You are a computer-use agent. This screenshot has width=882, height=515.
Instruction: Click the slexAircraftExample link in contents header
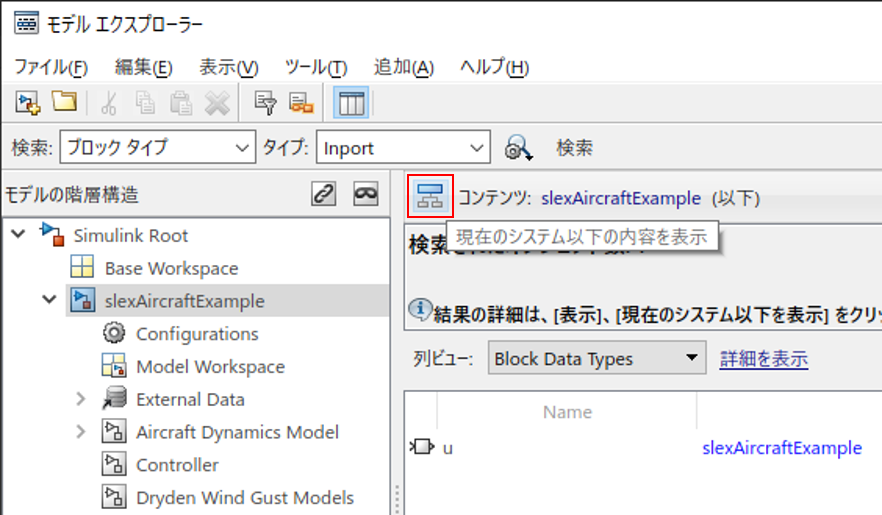[621, 198]
